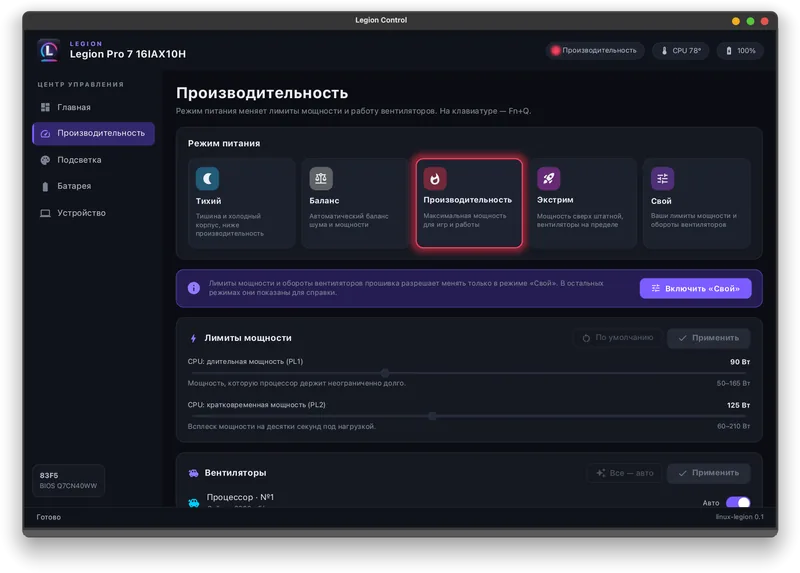Click the Все — авто fans button
800x573 pixels.
[624, 473]
